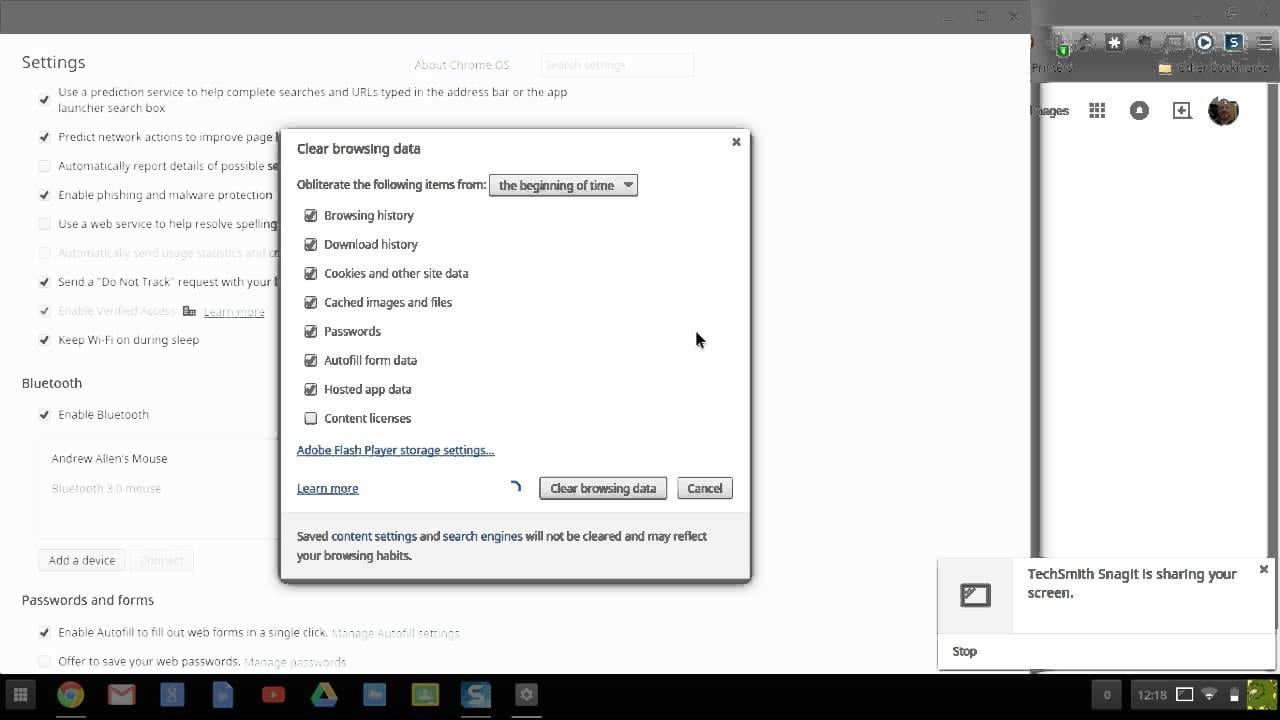The image size is (1280, 720).
Task: Open the Wi-Fi status icon
Action: coord(1210,695)
